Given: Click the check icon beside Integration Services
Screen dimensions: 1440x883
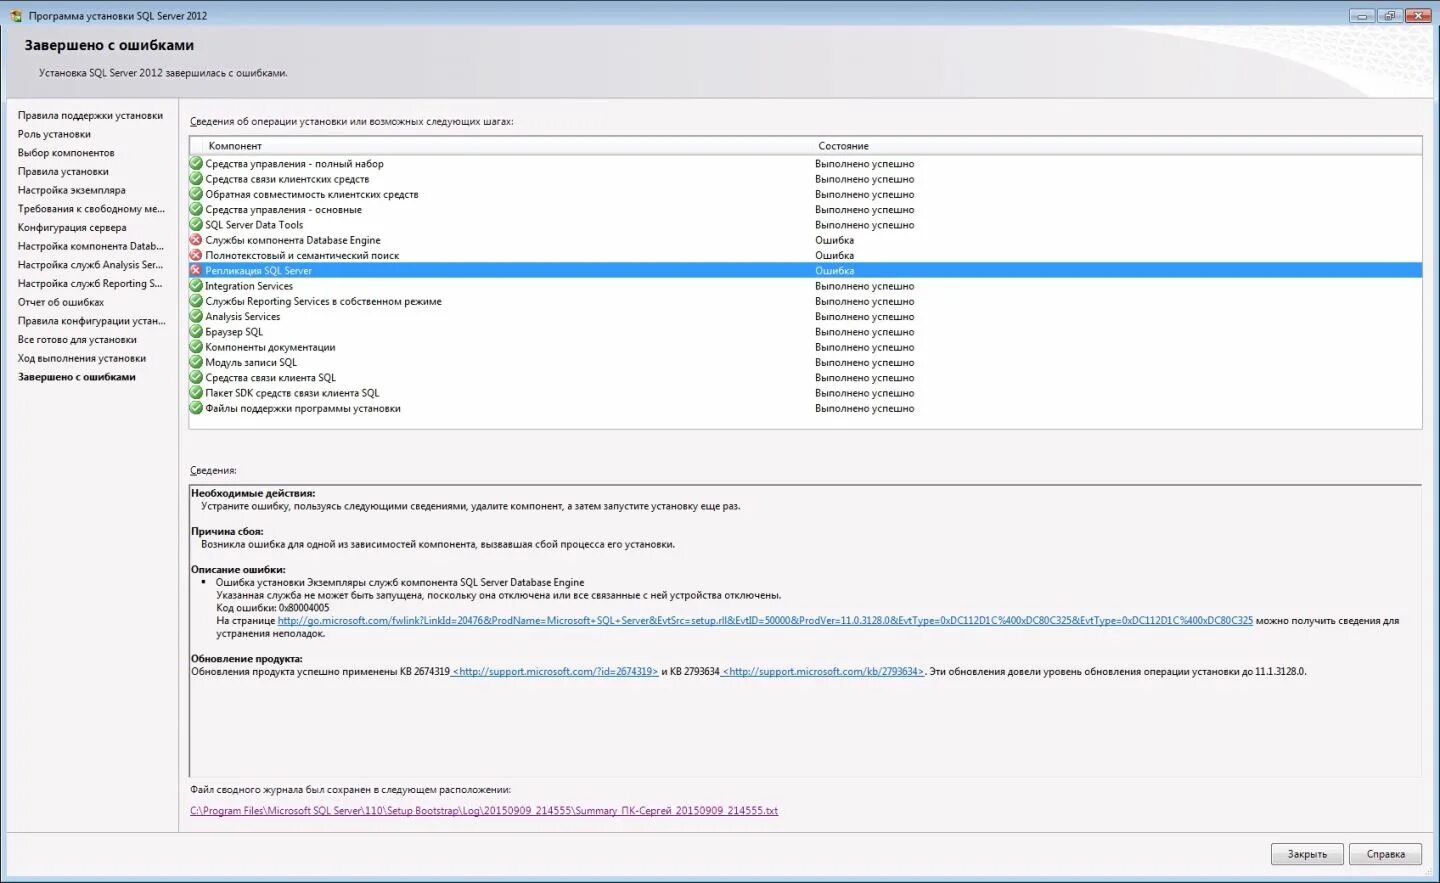Looking at the screenshot, I should tap(196, 286).
